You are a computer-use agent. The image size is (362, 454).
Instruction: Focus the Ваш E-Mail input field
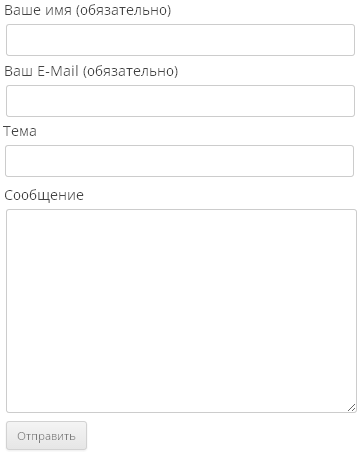point(180,101)
